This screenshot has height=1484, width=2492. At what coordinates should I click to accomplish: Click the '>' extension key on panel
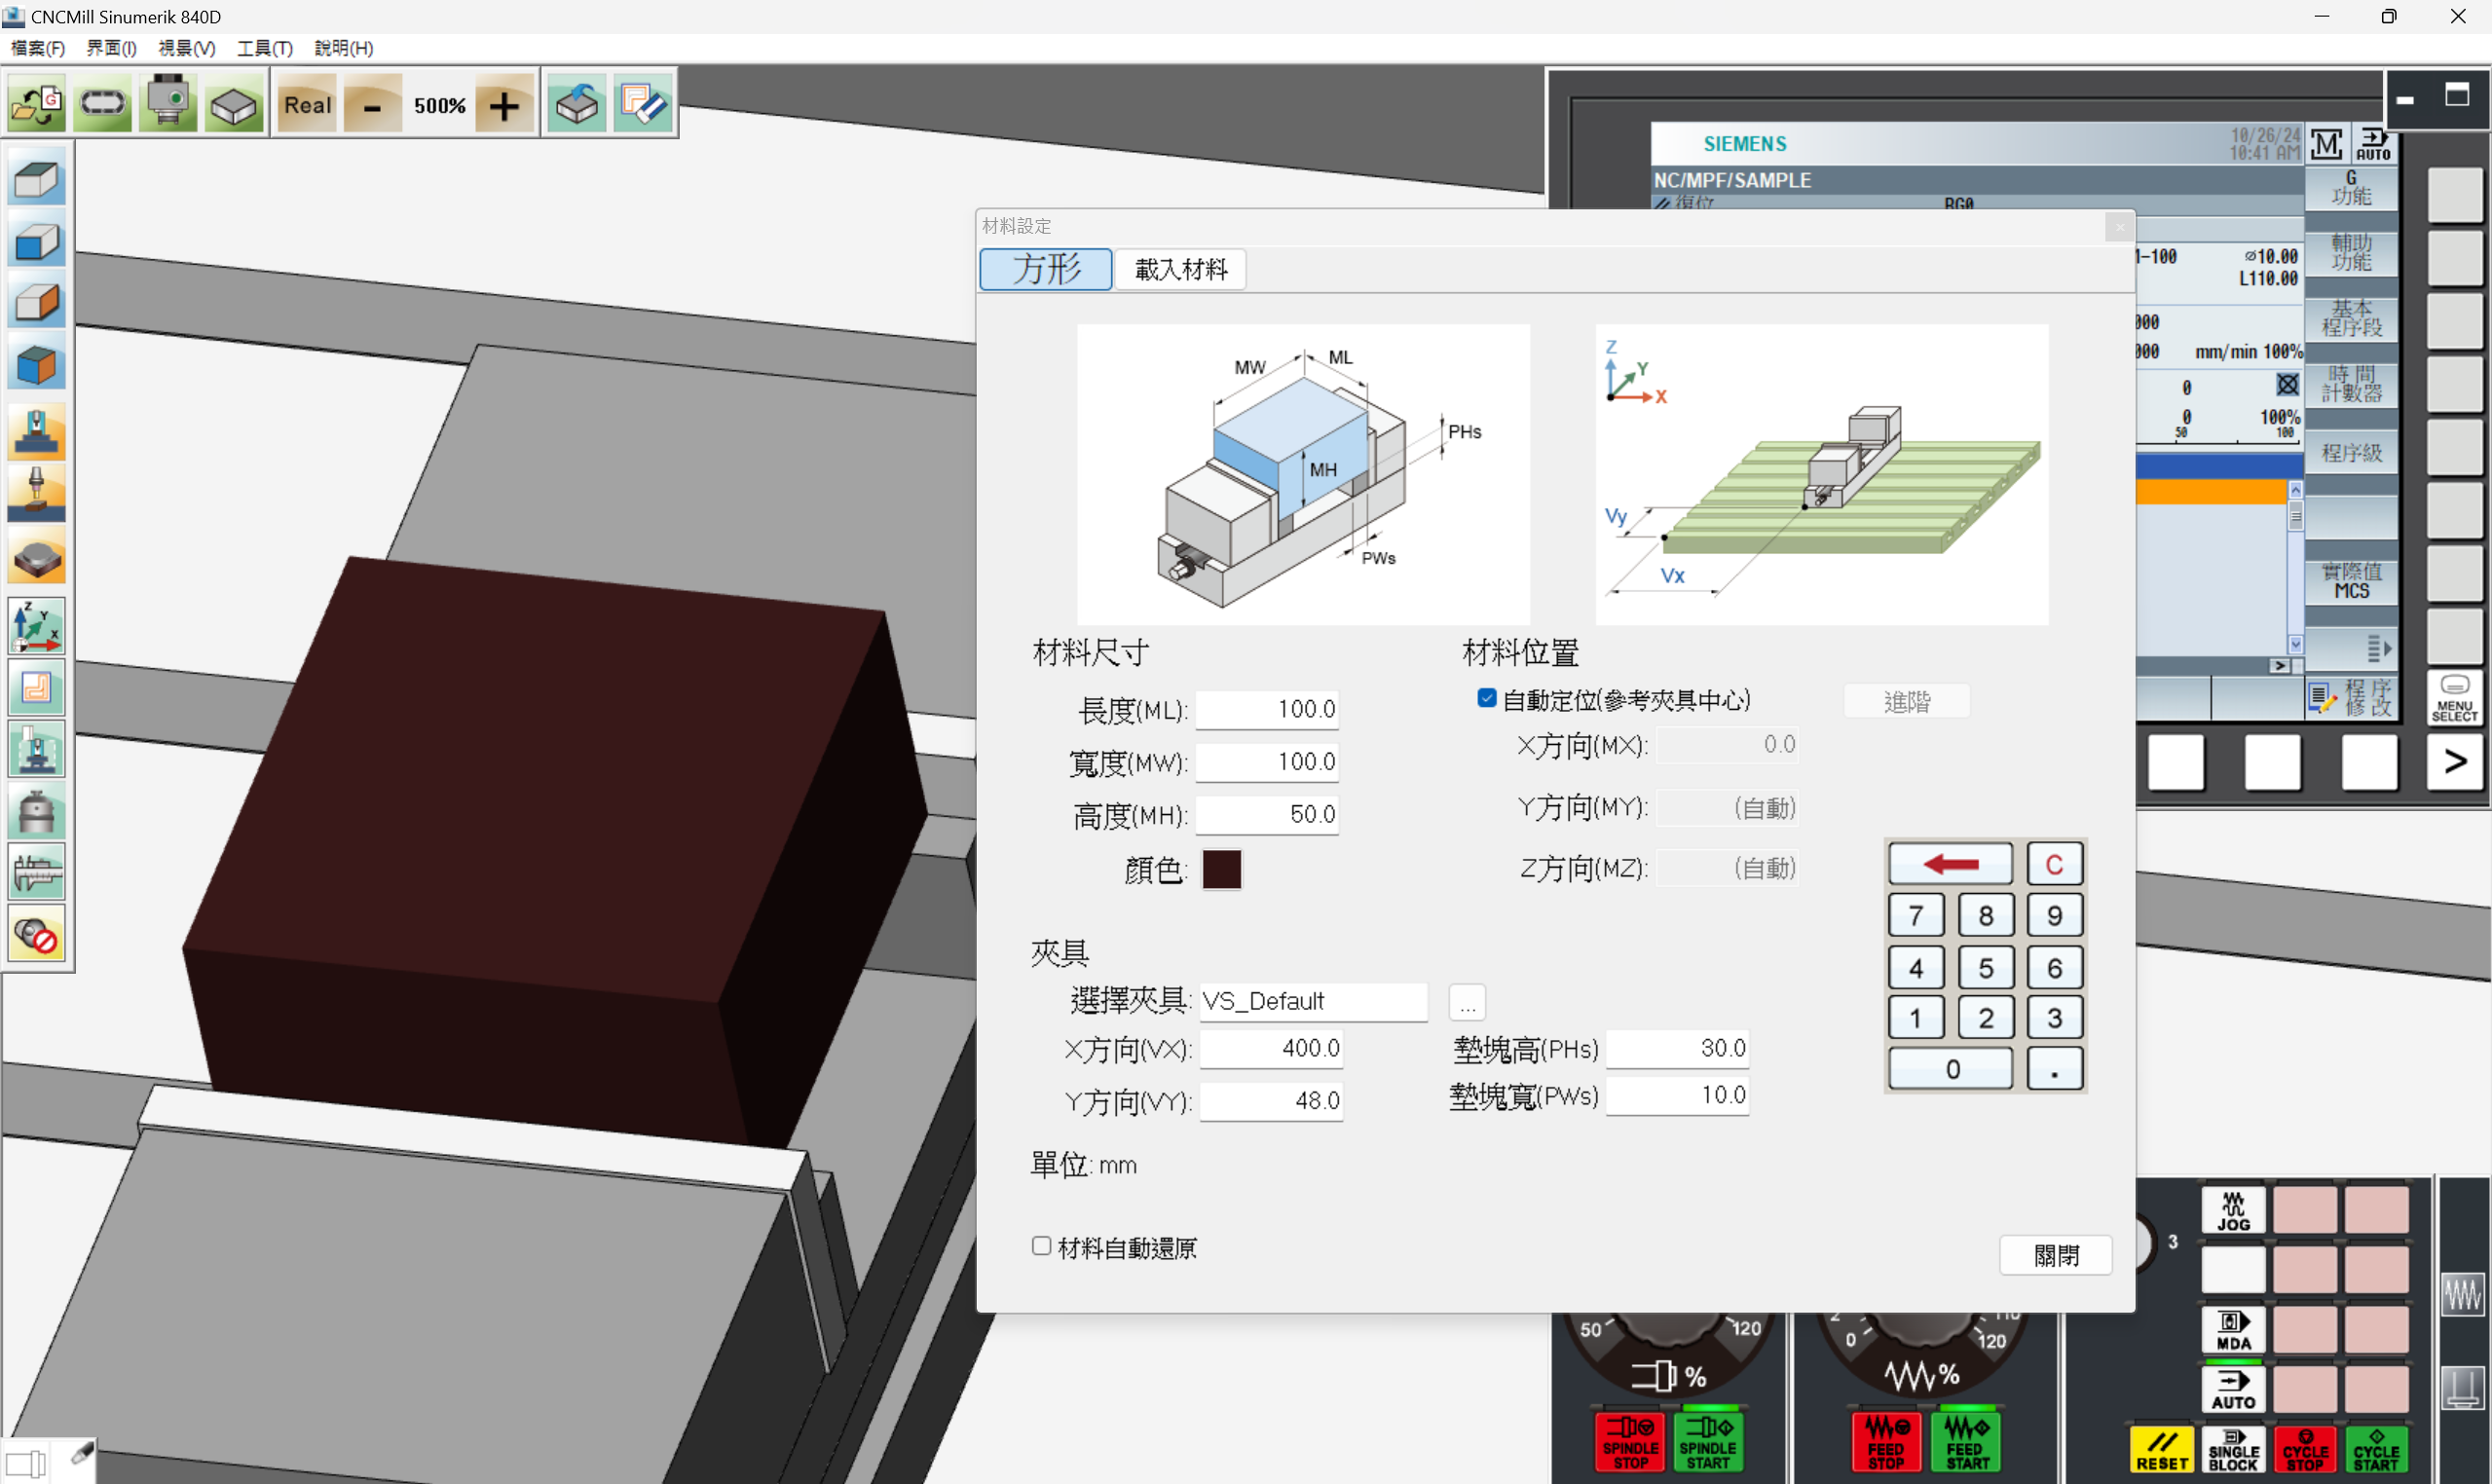[x=2455, y=762]
